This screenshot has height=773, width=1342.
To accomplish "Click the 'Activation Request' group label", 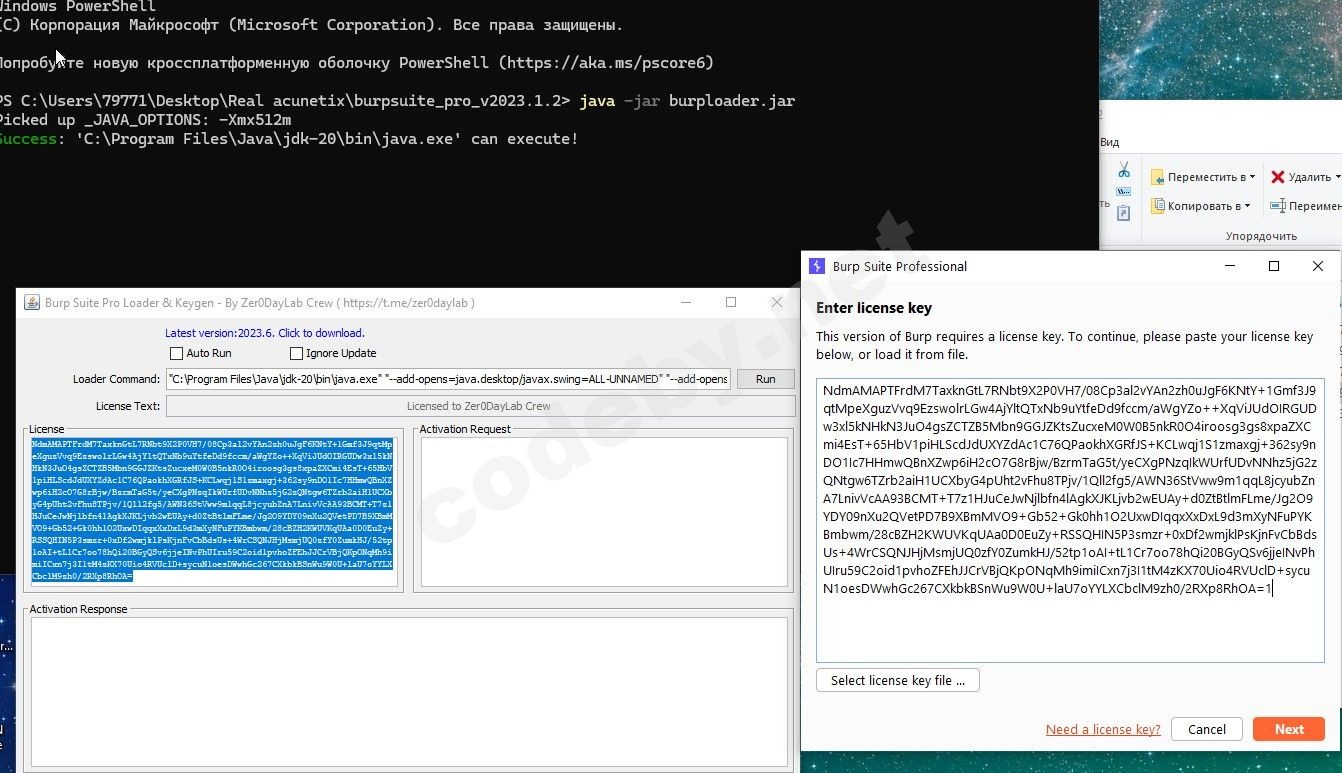I will (465, 429).
